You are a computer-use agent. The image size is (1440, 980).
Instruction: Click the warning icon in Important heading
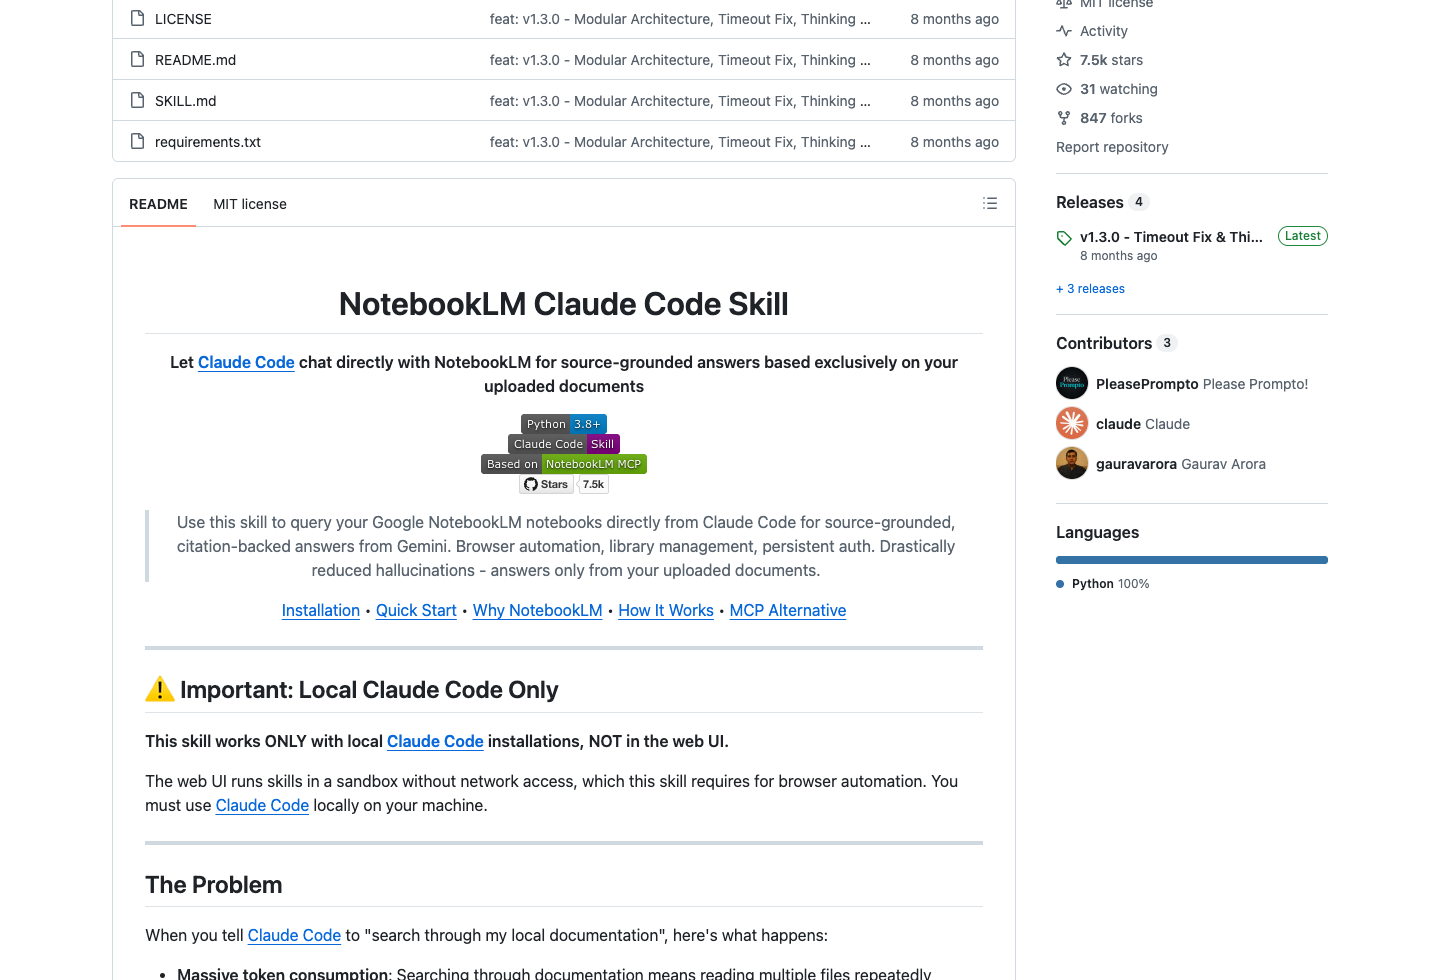(x=160, y=689)
